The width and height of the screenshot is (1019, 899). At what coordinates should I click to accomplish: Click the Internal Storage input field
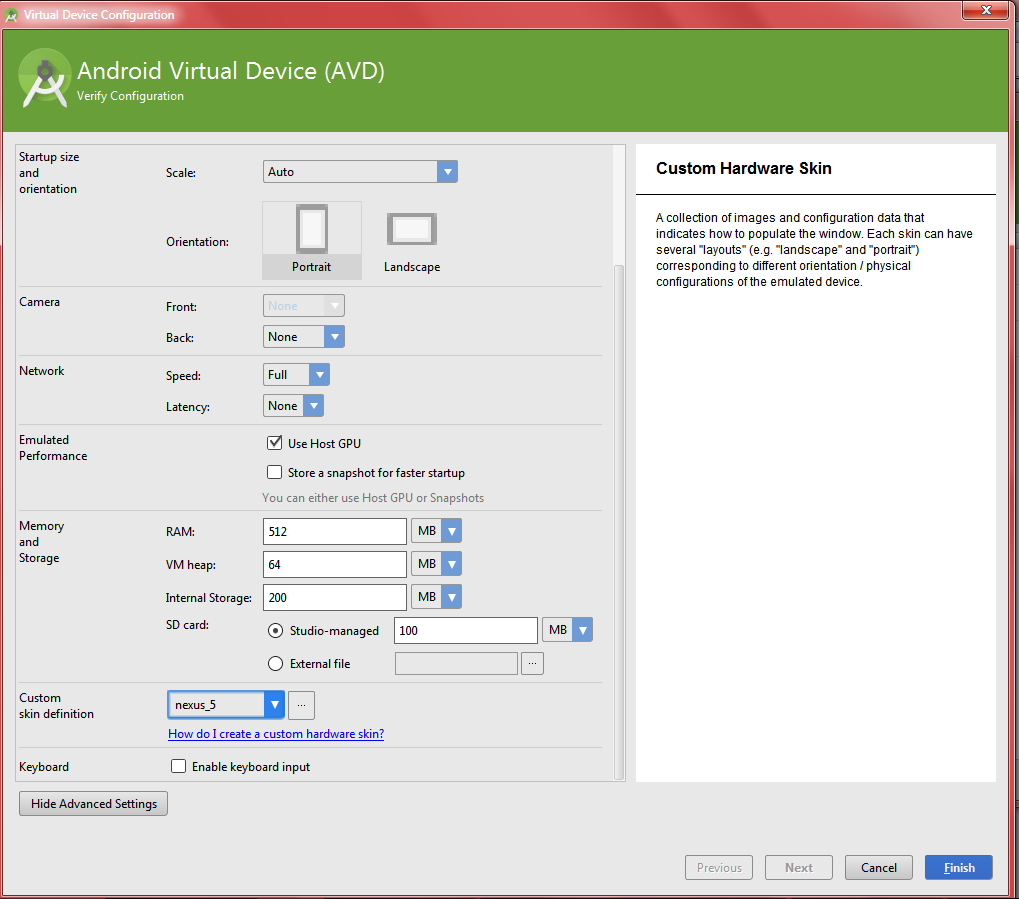coord(335,597)
